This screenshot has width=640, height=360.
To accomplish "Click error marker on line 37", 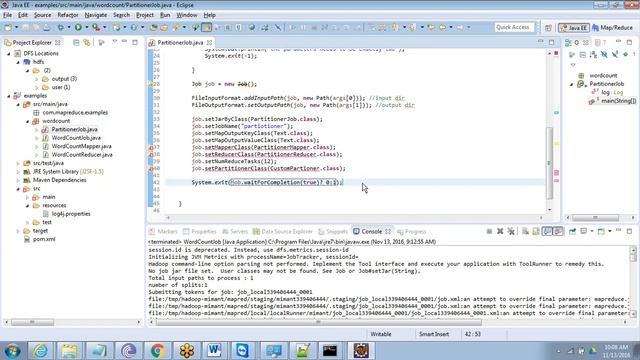I will pos(151,147).
